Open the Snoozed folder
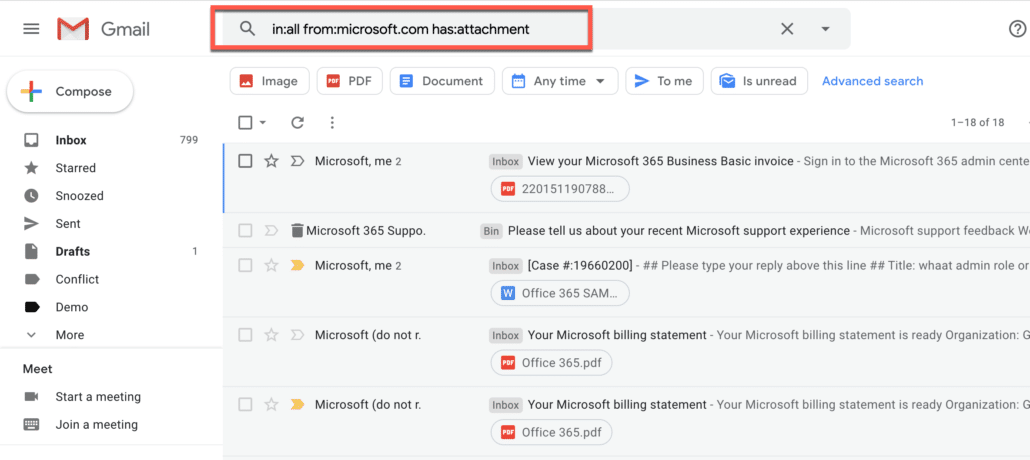 coord(79,196)
